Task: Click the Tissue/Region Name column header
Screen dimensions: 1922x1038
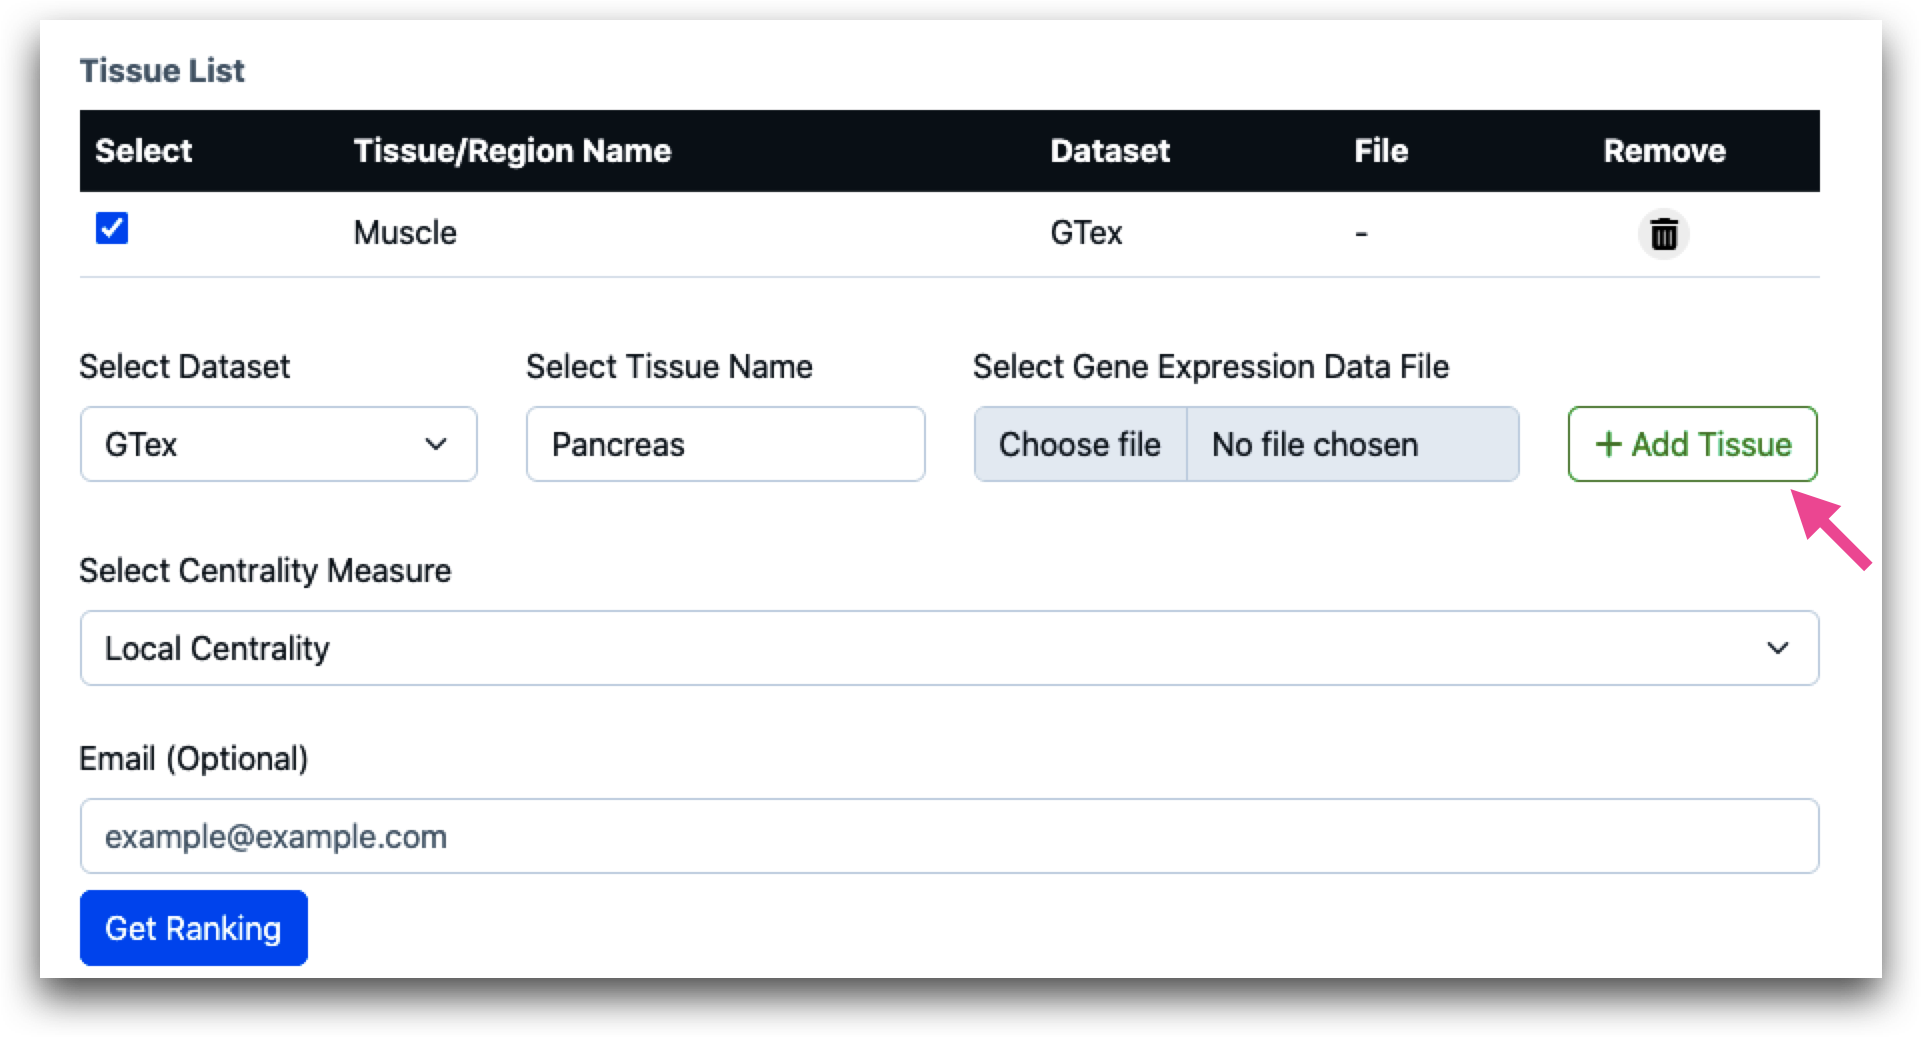Action: (512, 151)
